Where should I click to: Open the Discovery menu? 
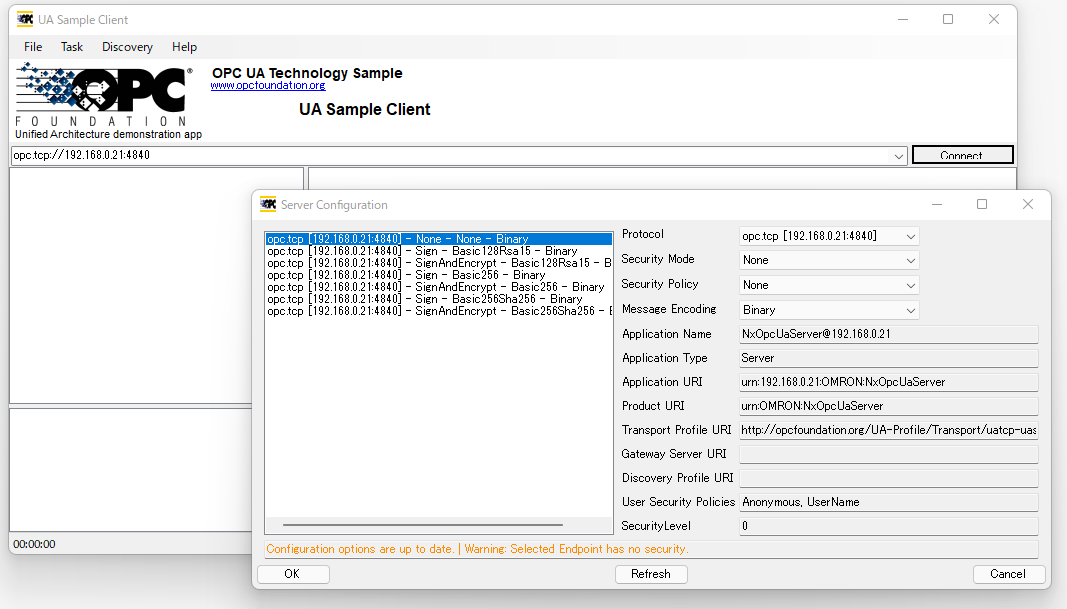coord(127,47)
